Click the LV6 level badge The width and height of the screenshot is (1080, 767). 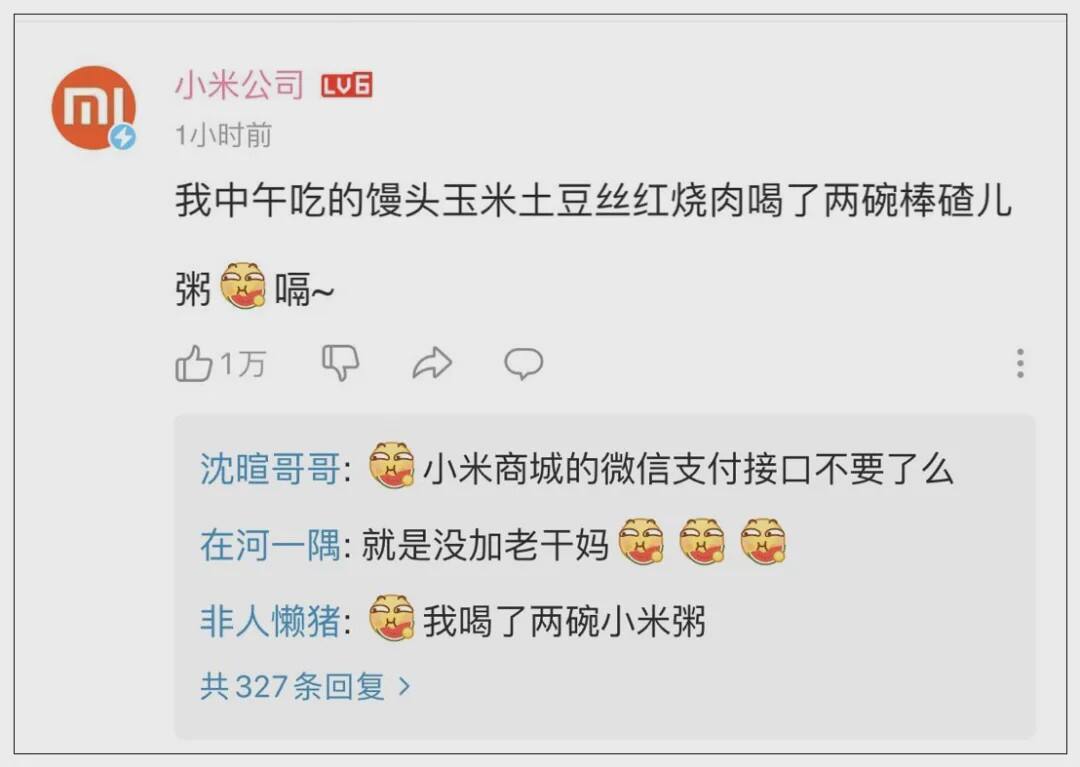point(346,85)
